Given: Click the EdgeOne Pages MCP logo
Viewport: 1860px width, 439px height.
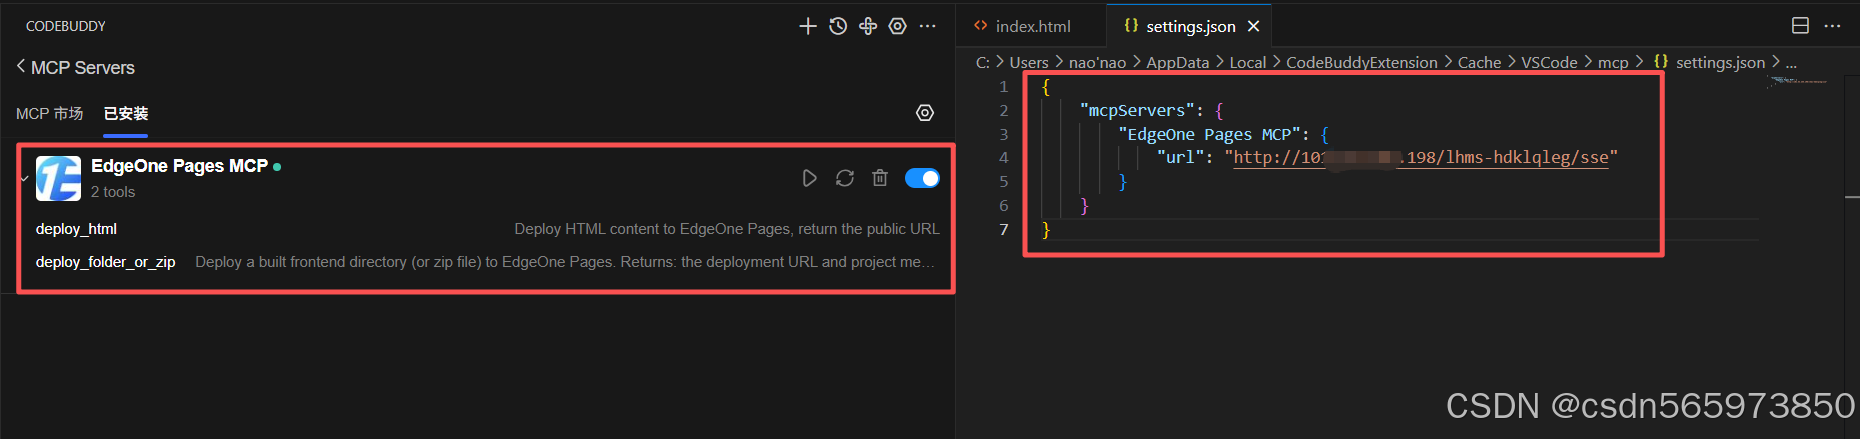Looking at the screenshot, I should tap(58, 178).
